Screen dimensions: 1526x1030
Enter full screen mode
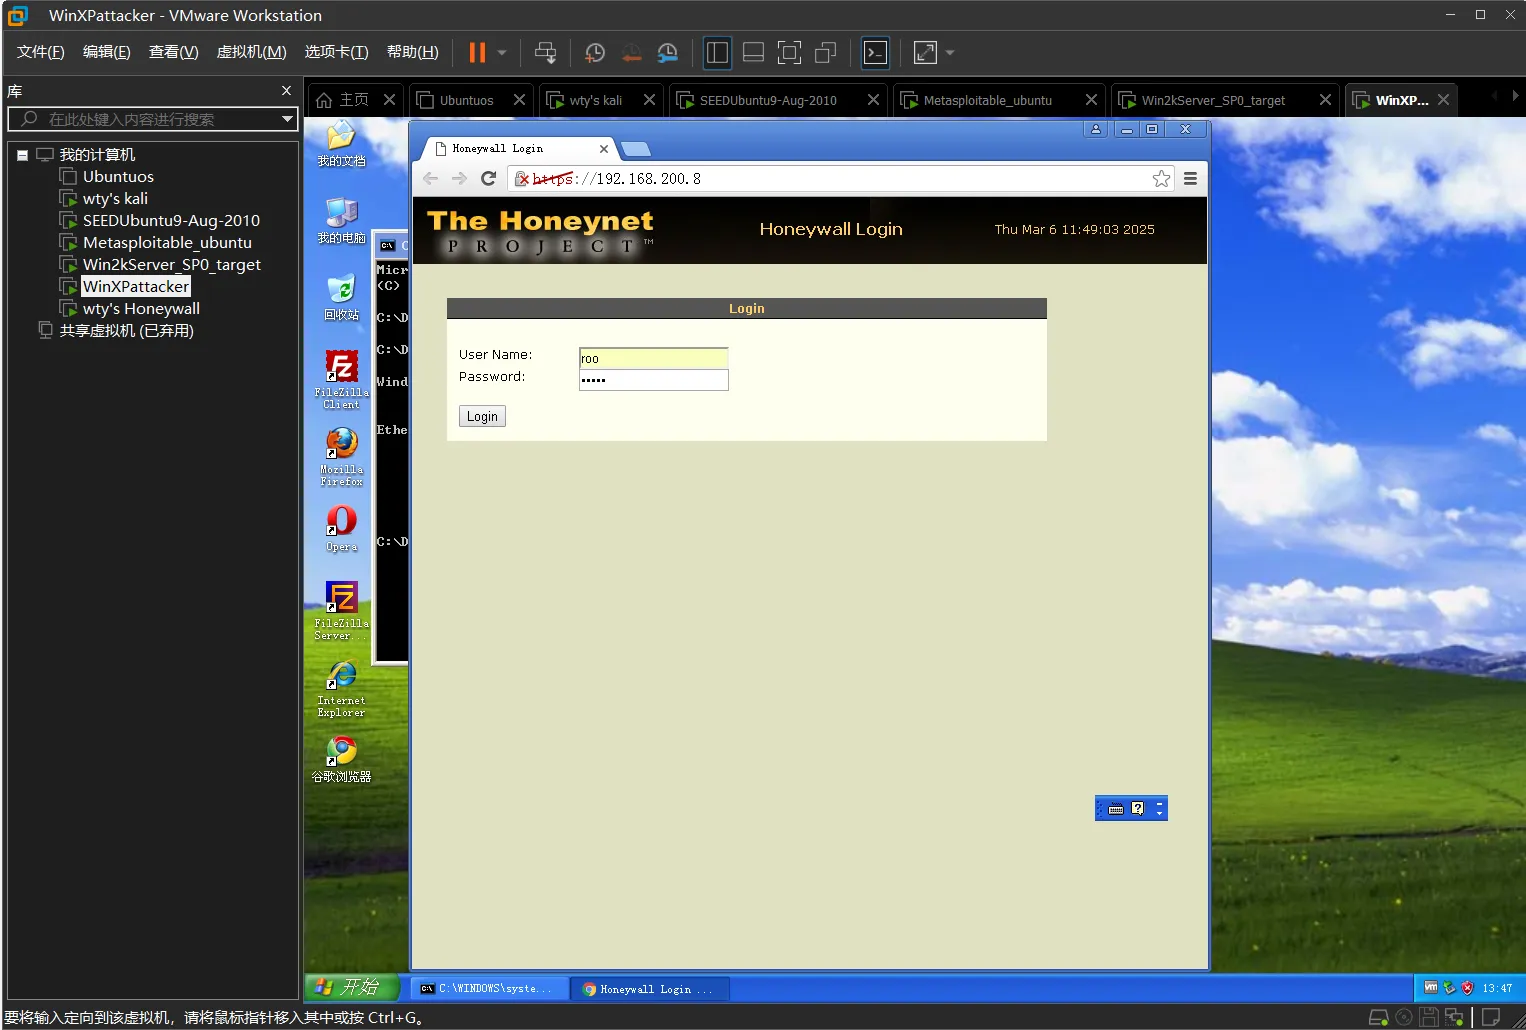(789, 52)
